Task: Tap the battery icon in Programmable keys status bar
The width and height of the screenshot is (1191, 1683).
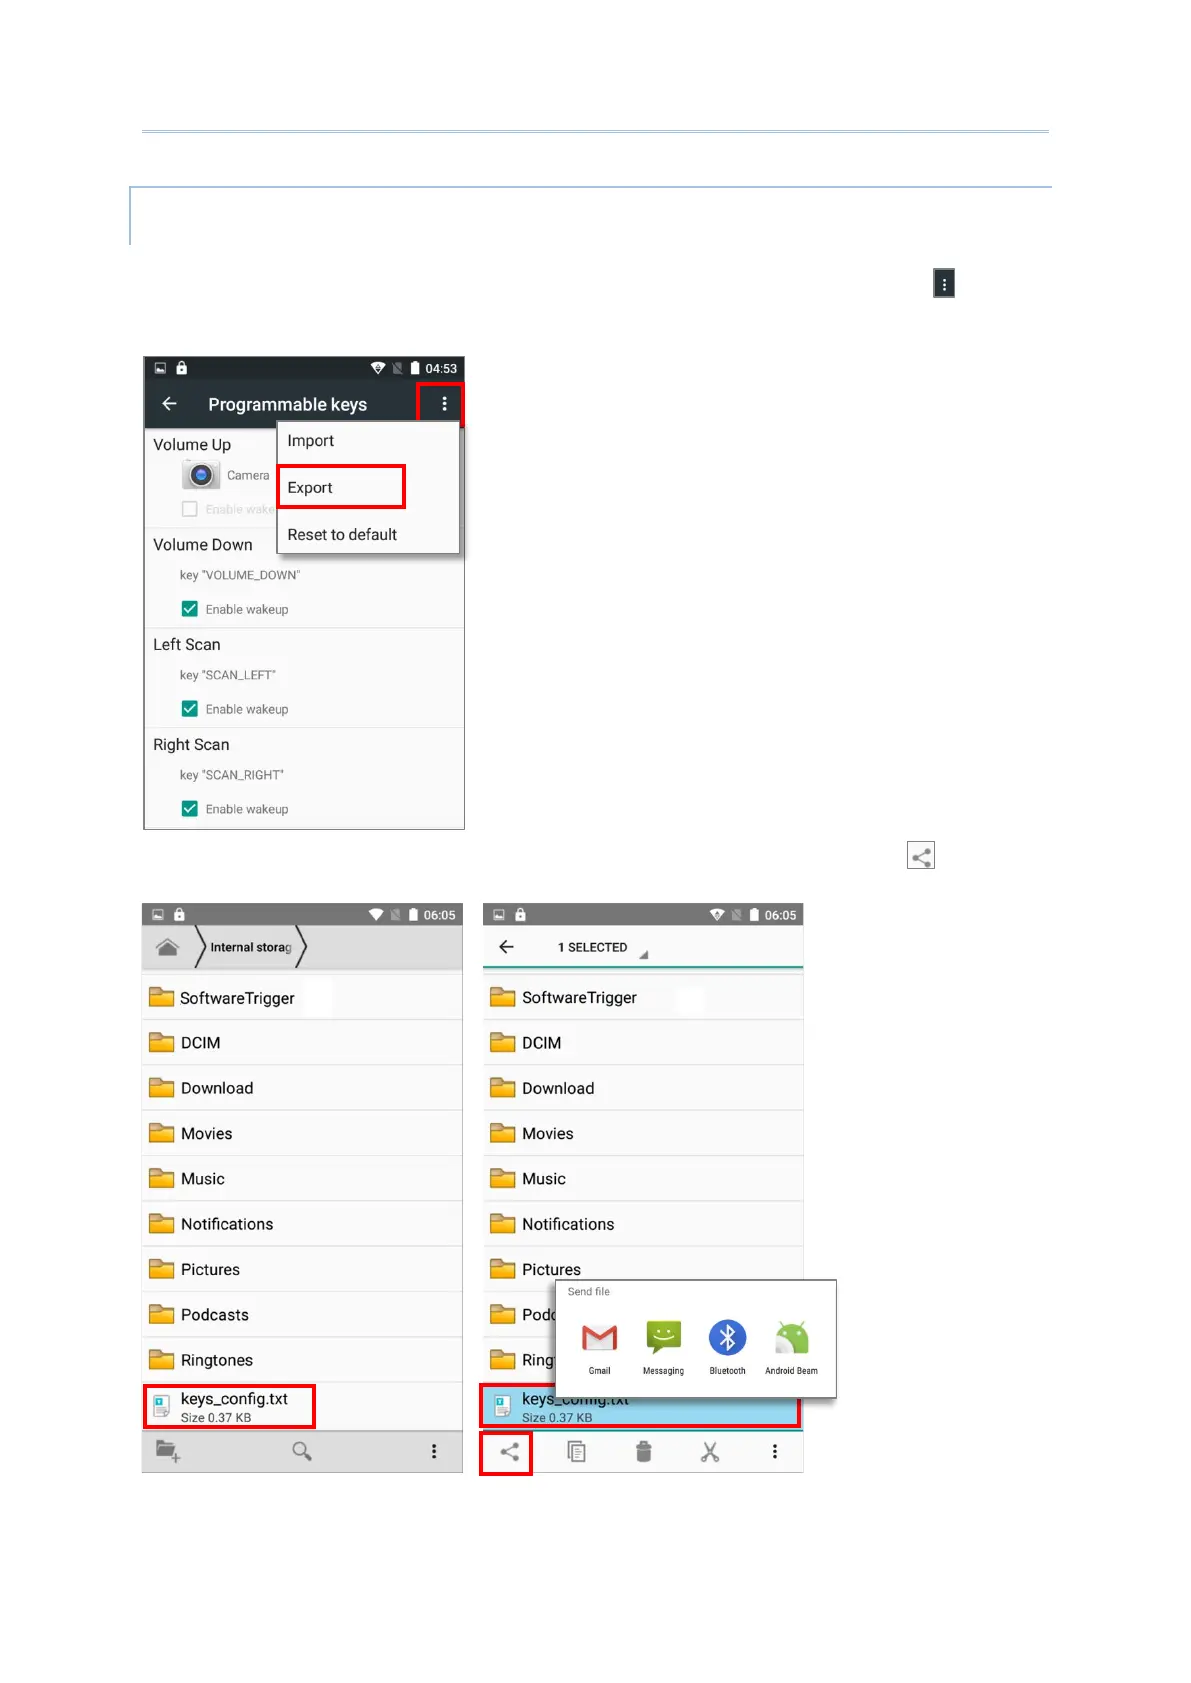Action: [415, 368]
